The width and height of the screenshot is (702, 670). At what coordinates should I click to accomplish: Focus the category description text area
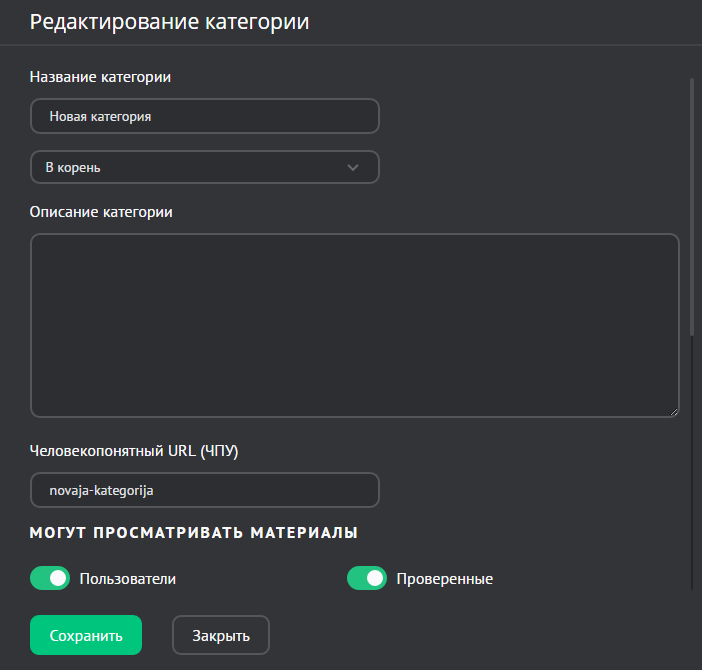355,325
